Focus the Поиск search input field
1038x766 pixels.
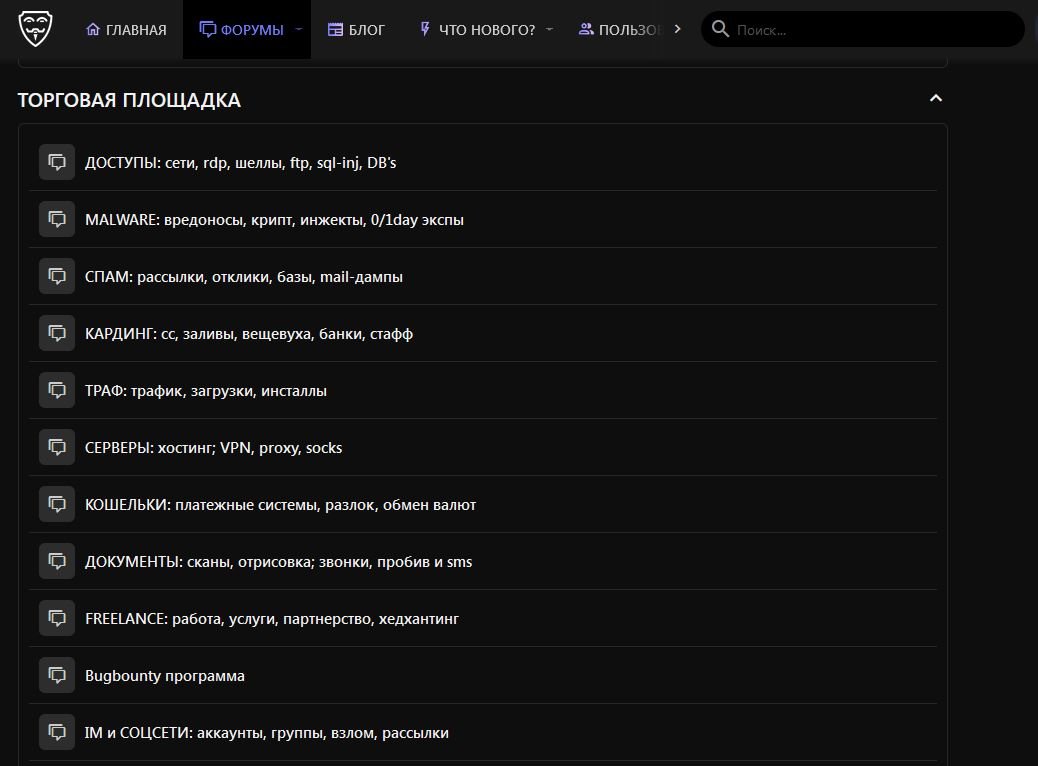(870, 30)
